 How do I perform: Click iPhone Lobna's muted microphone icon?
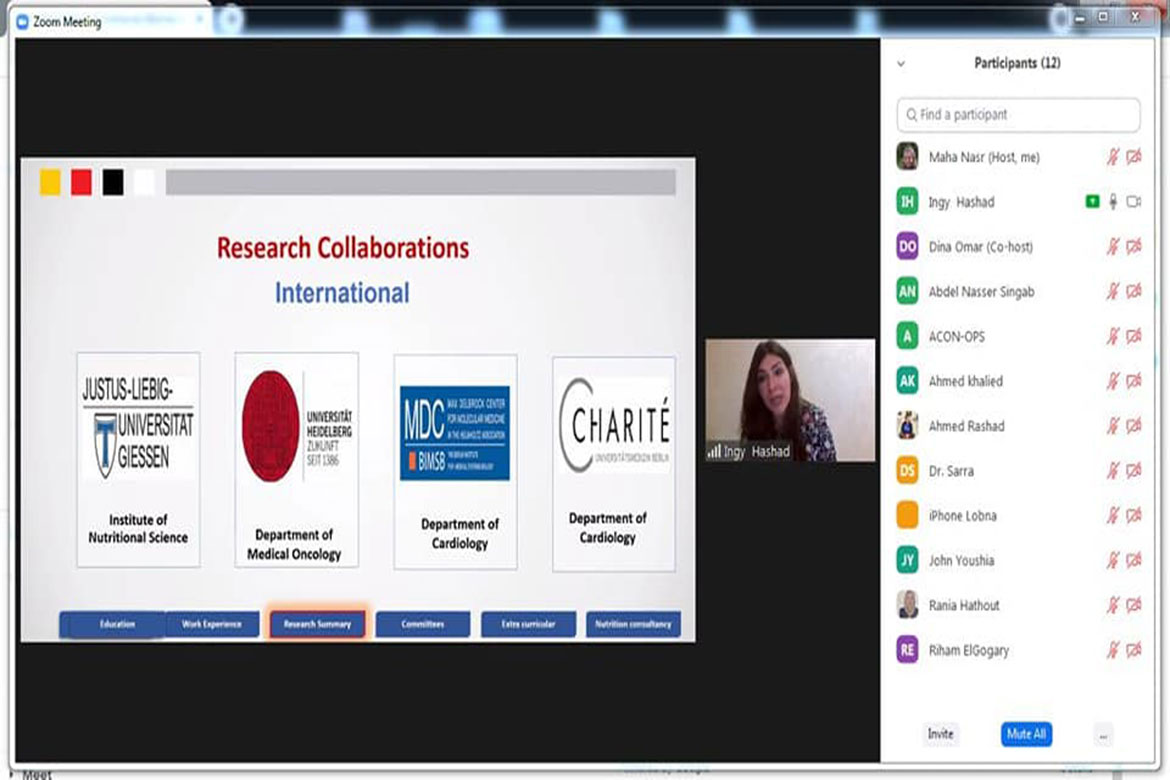1113,515
